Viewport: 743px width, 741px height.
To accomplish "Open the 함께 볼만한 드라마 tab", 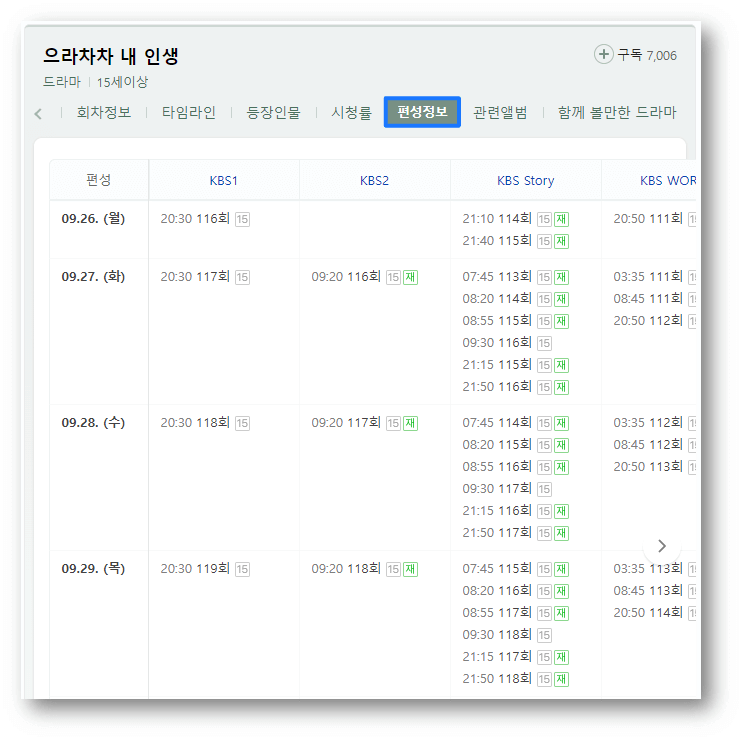I will click(x=617, y=113).
